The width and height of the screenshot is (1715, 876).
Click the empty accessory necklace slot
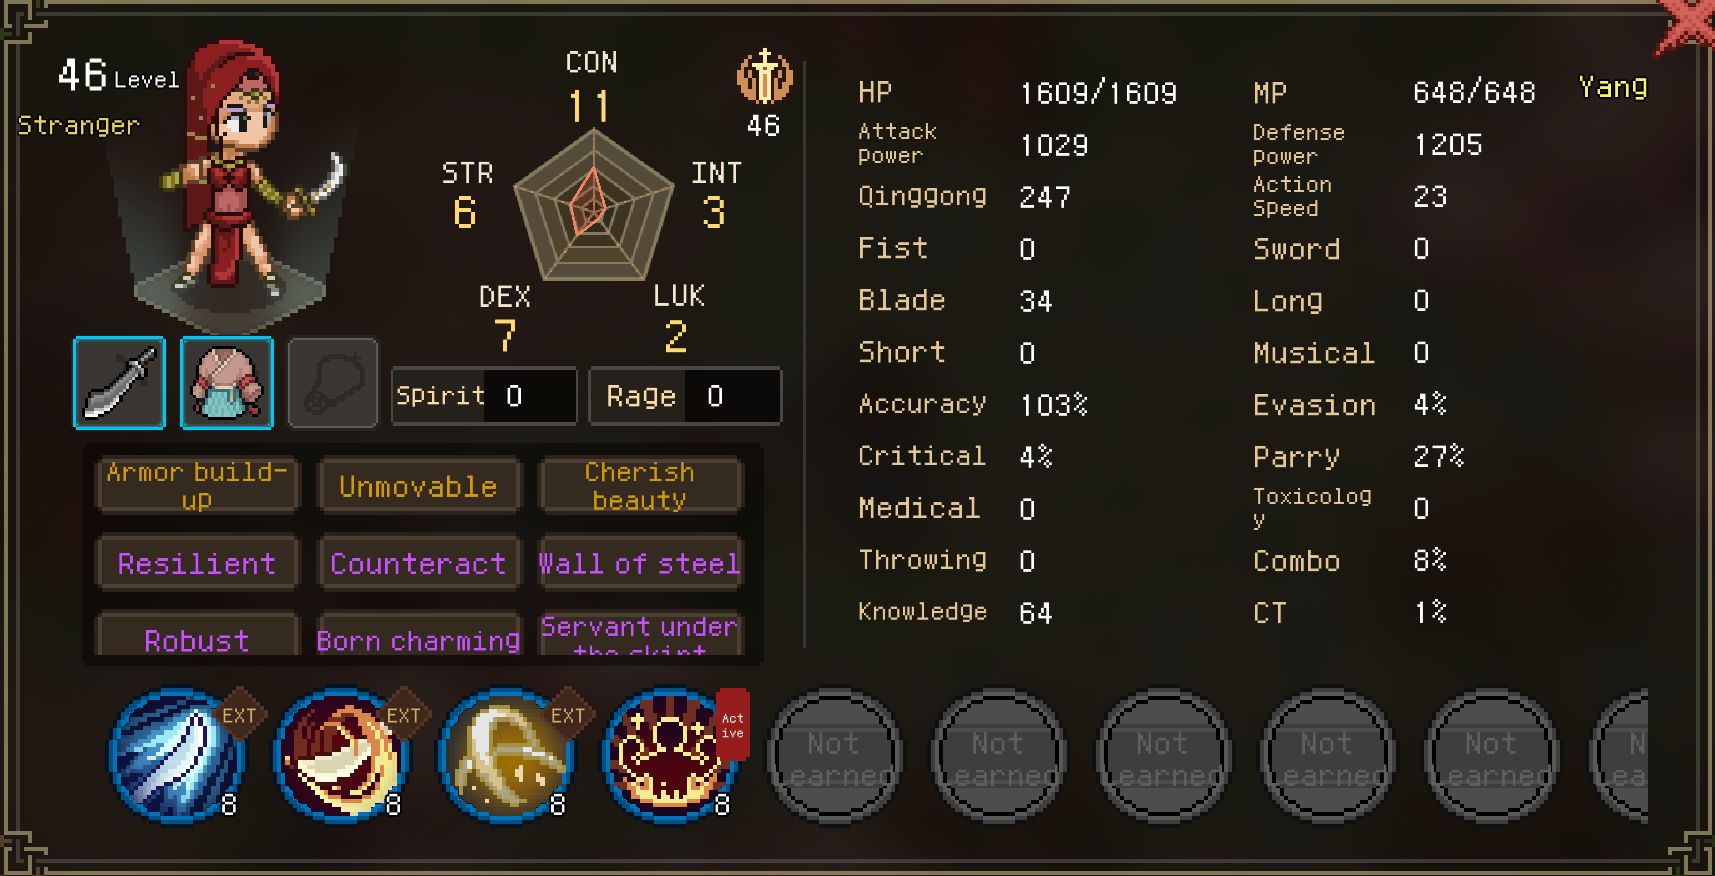point(333,383)
